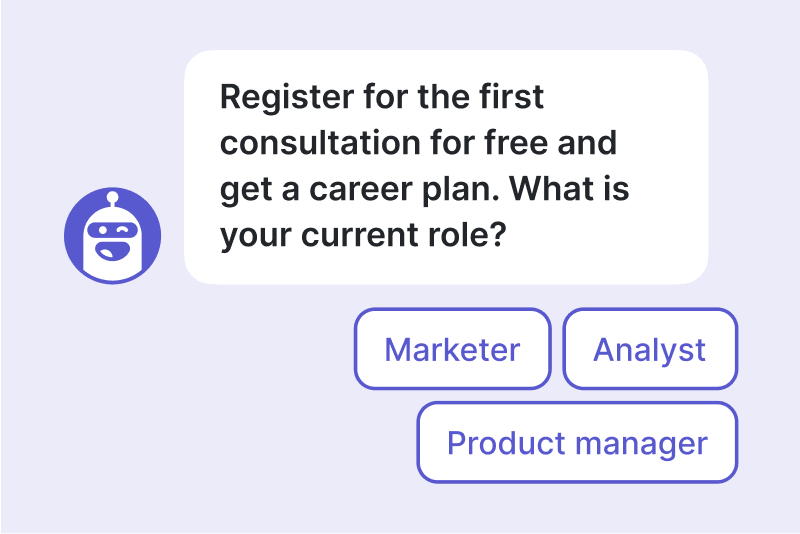Open the winking robot profile picture
The image size is (800, 534).
click(x=112, y=236)
